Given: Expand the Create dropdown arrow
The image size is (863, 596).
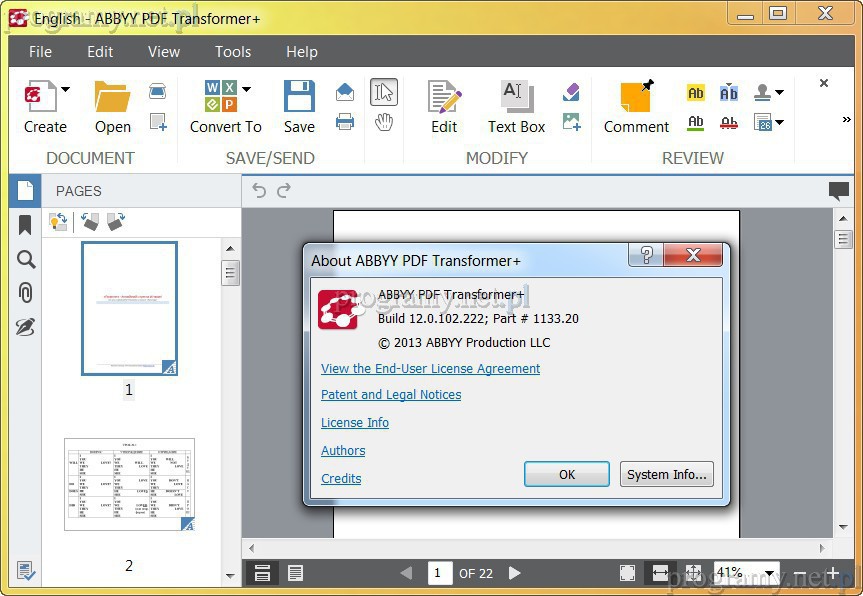Looking at the screenshot, I should [66, 90].
